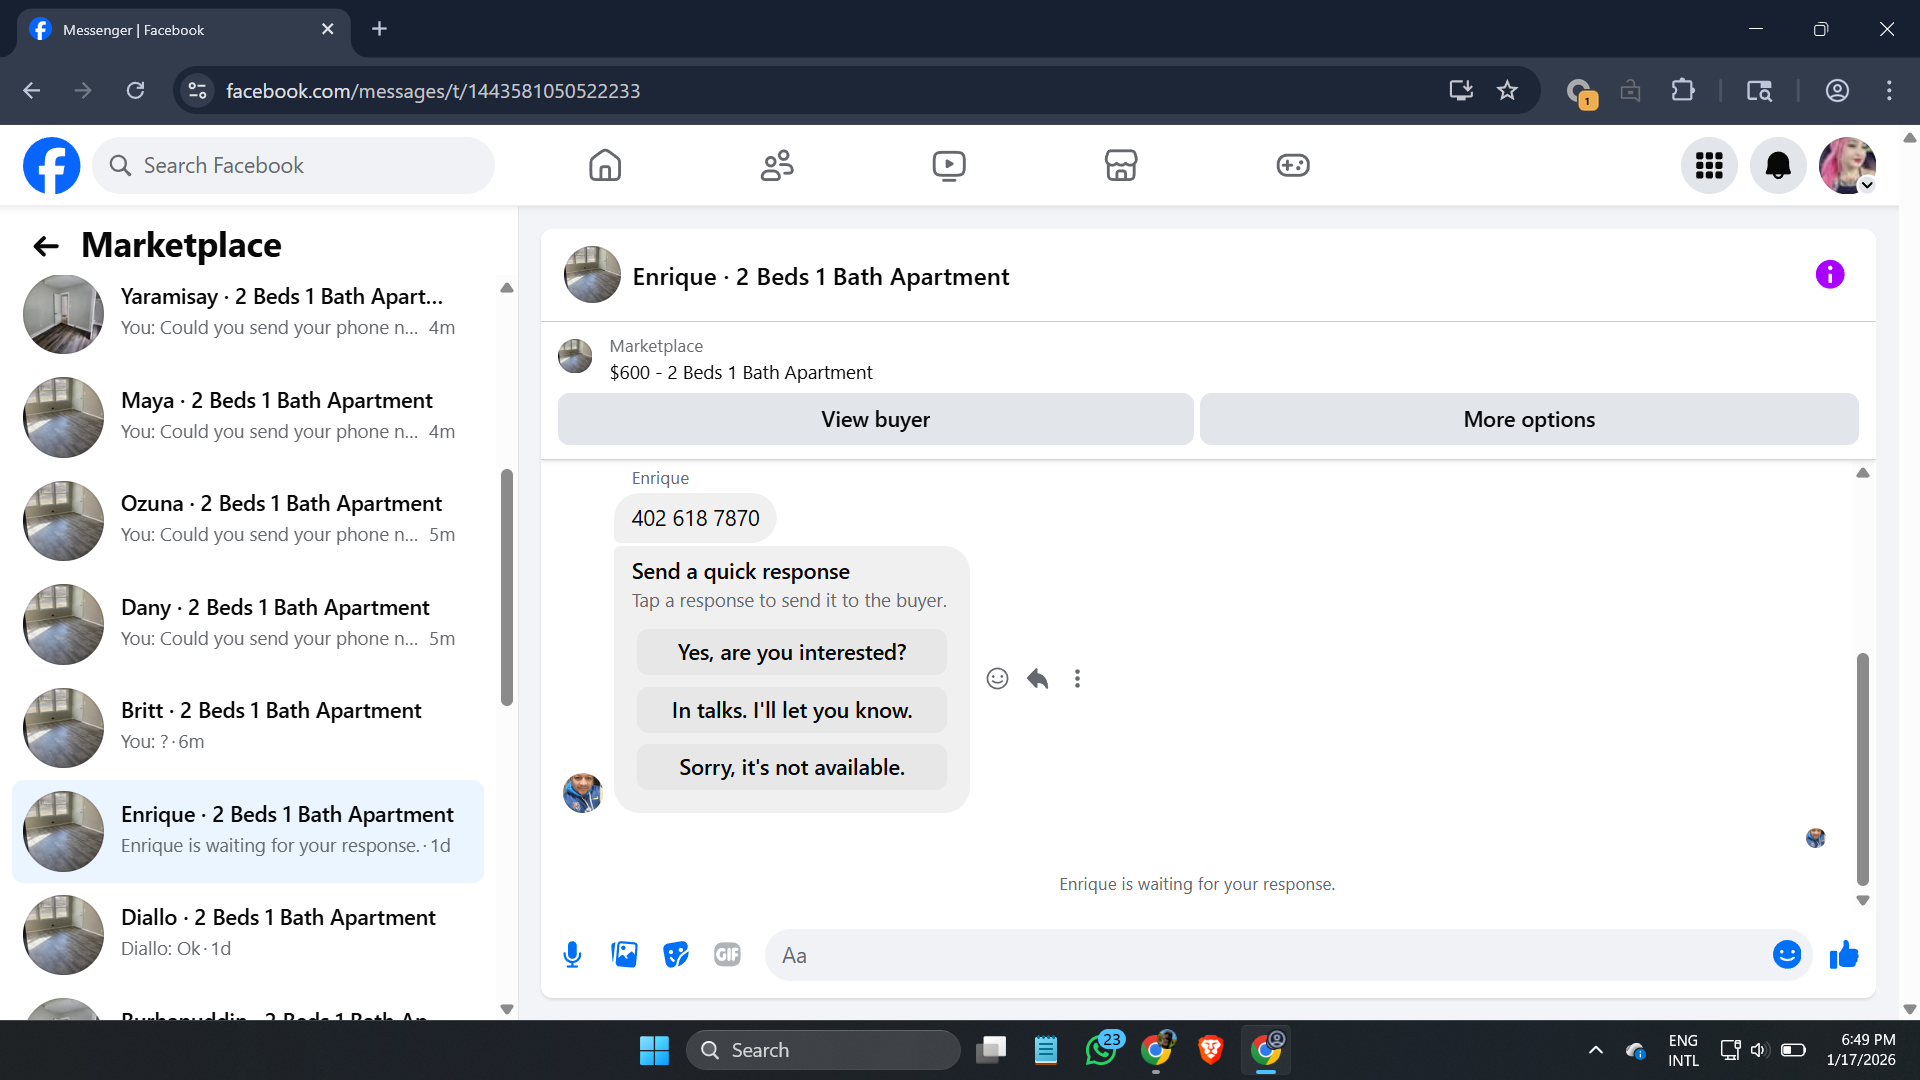The height and width of the screenshot is (1080, 1920).
Task: Show hidden system tray icons chevron
Action: click(1595, 1050)
